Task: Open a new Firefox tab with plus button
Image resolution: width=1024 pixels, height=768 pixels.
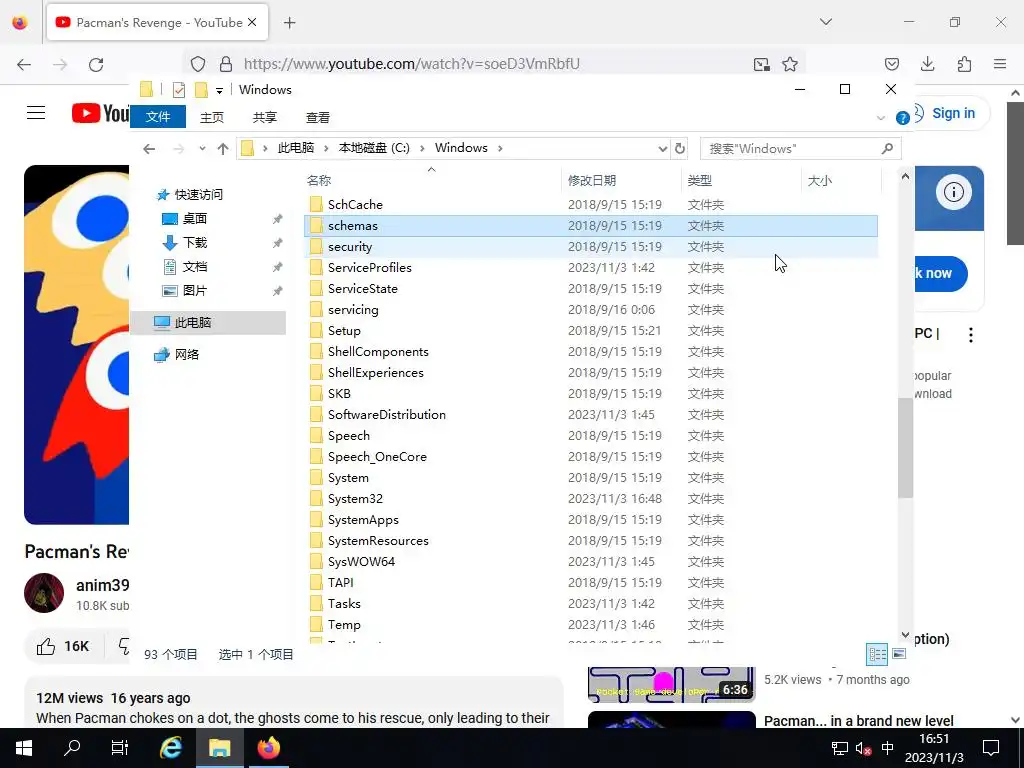Action: click(x=290, y=23)
